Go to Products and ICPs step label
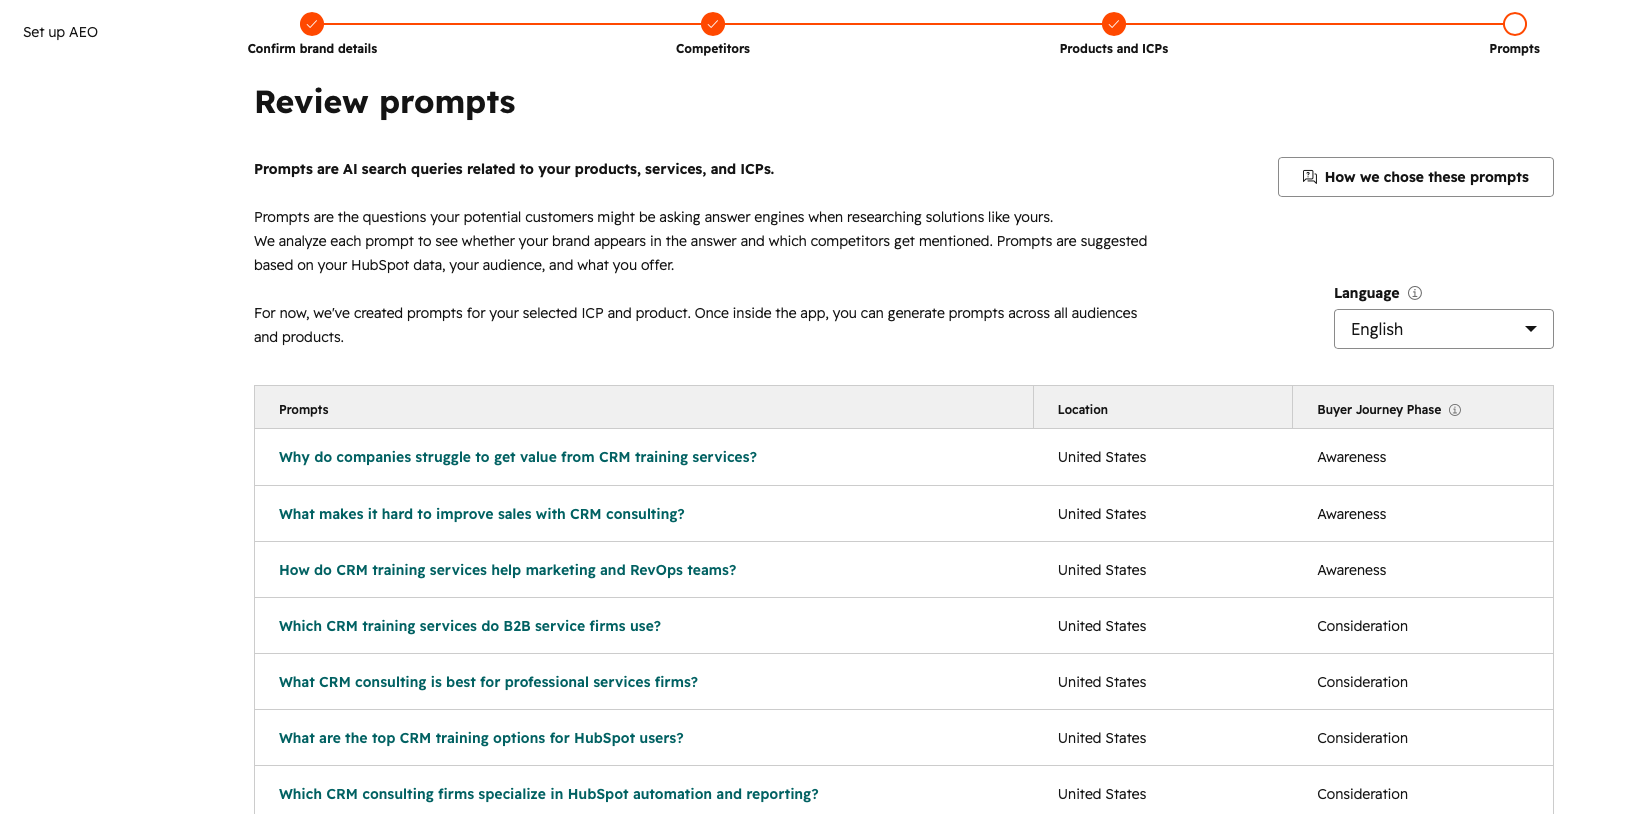This screenshot has height=814, width=1652. click(x=1114, y=49)
